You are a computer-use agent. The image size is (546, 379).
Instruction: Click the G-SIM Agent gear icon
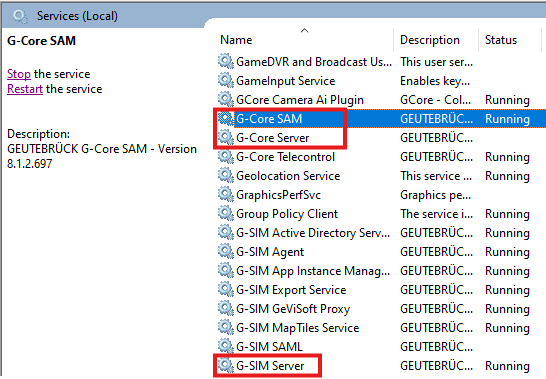[x=226, y=252]
